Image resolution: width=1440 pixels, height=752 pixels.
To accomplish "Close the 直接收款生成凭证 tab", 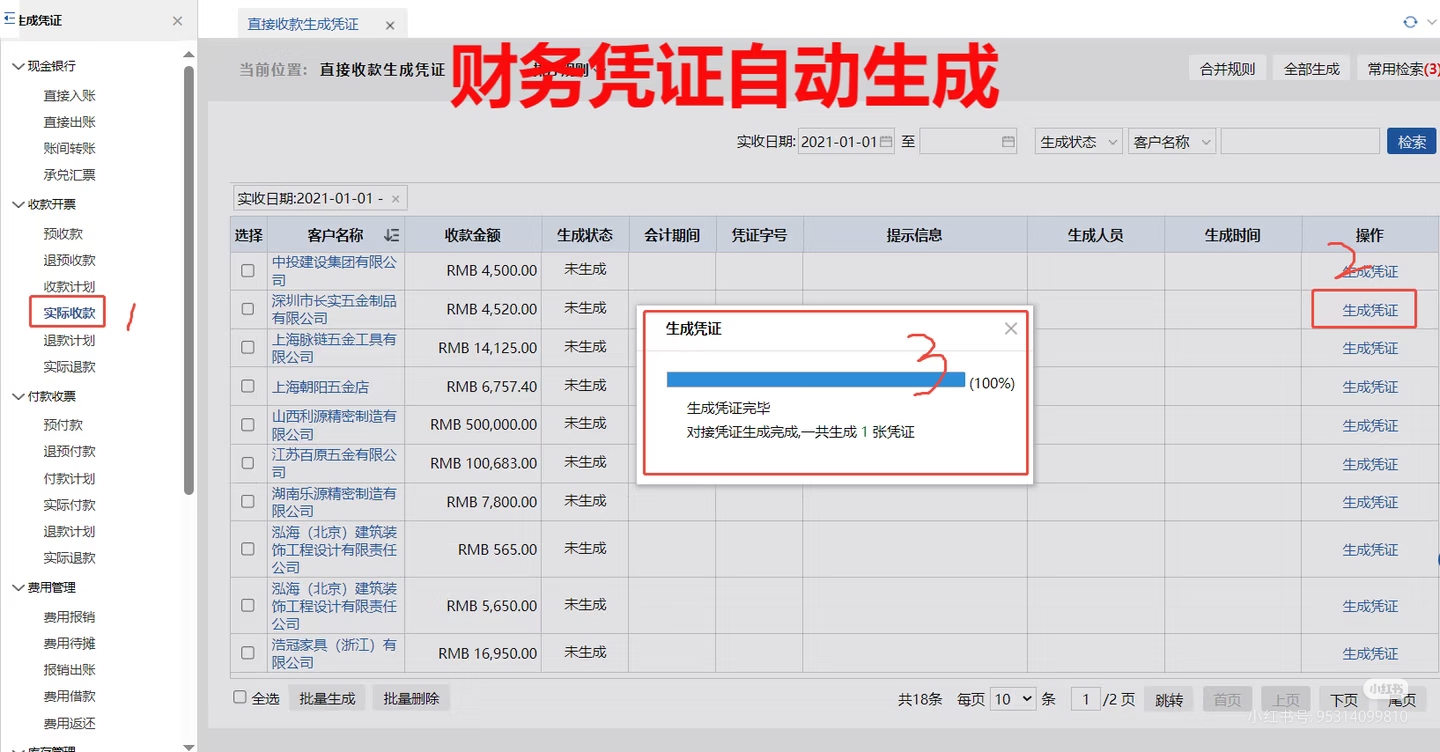I will coord(390,25).
